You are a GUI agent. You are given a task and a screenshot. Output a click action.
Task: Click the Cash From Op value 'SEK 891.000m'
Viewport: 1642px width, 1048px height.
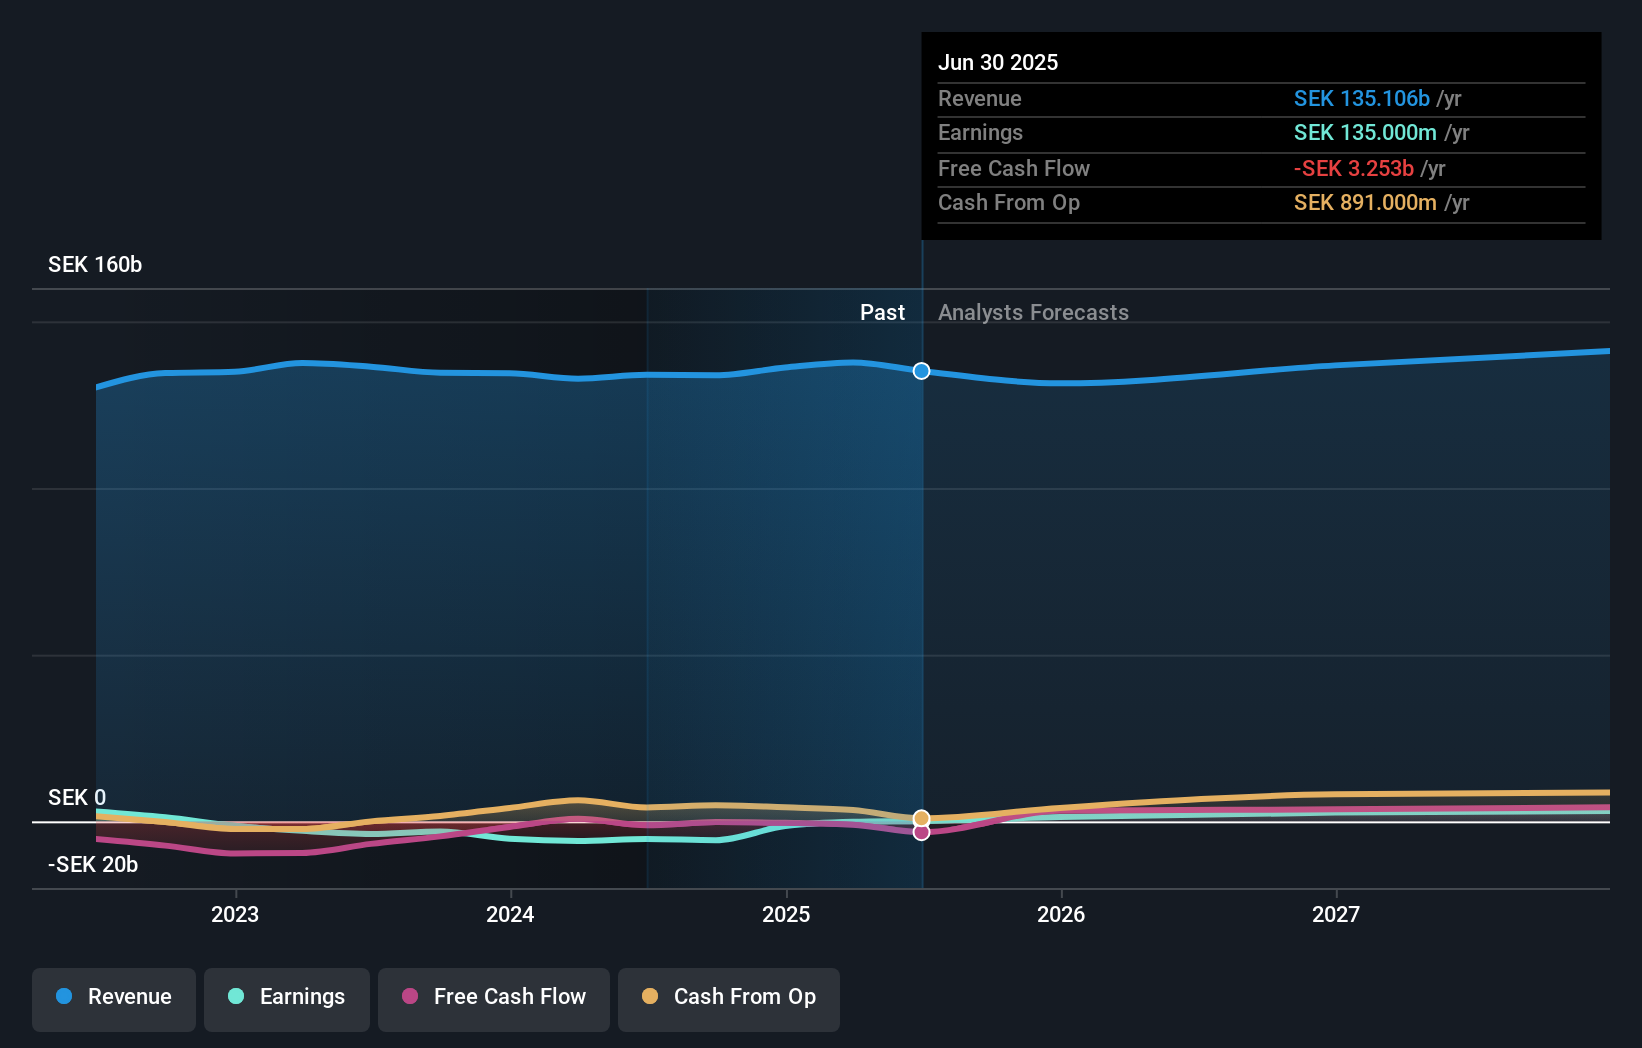1365,202
